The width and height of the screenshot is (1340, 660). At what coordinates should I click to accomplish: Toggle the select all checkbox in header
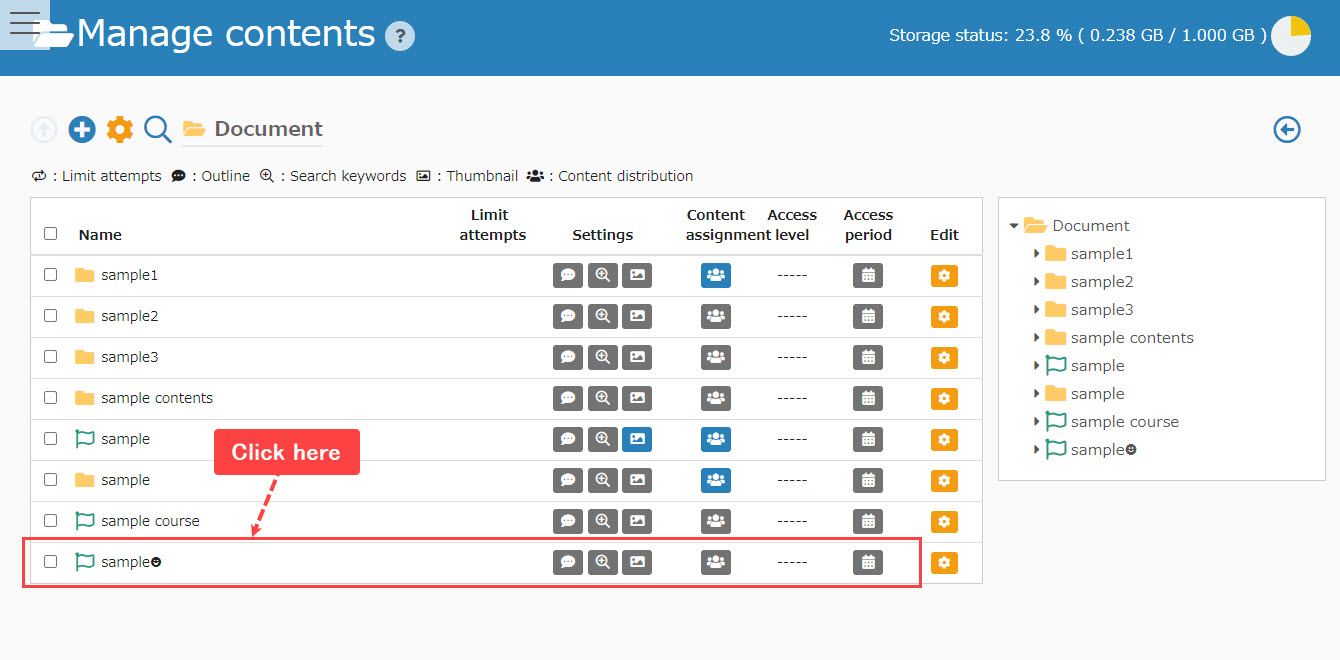[x=51, y=234]
